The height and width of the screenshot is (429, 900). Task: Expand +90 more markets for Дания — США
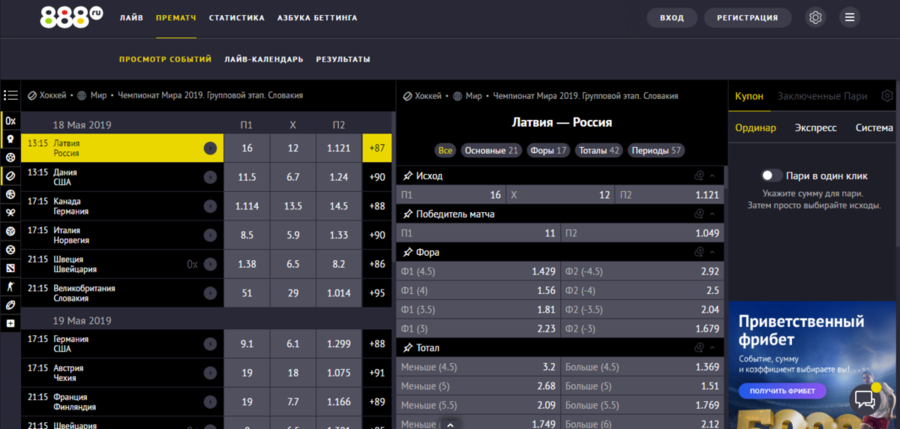[x=377, y=177]
